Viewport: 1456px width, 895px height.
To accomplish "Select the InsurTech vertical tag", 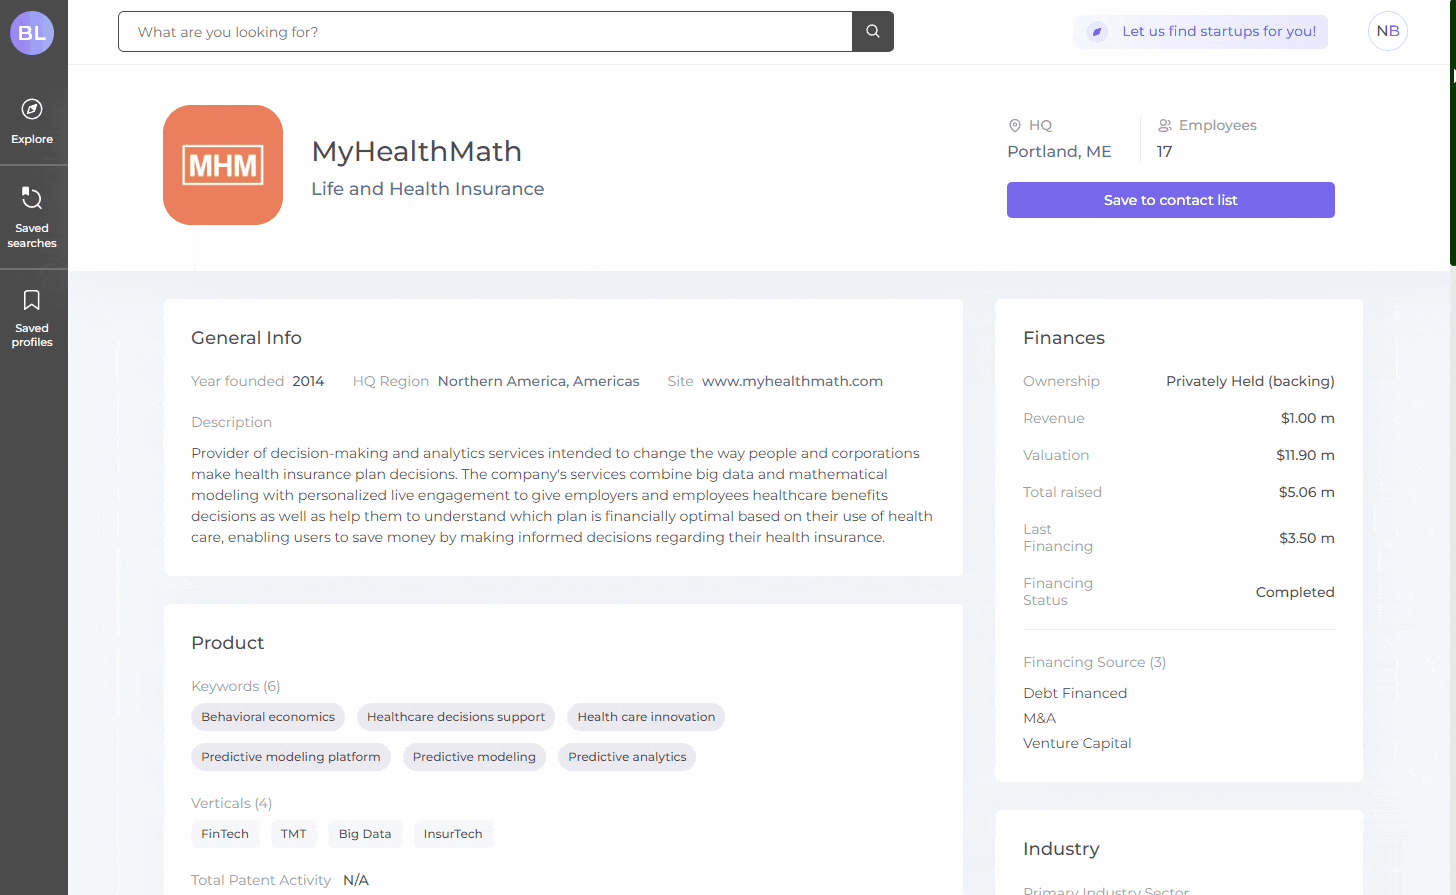I will click(453, 834).
